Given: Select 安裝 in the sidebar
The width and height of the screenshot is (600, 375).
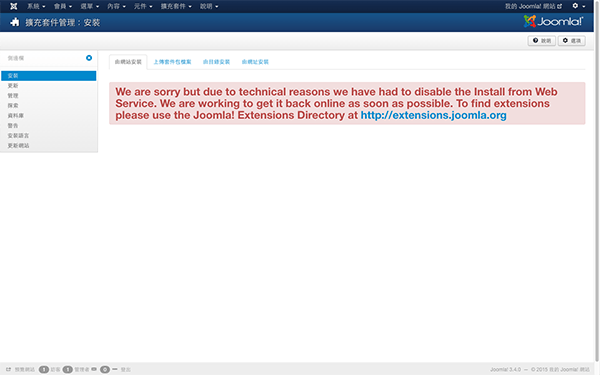Looking at the screenshot, I should [49, 76].
